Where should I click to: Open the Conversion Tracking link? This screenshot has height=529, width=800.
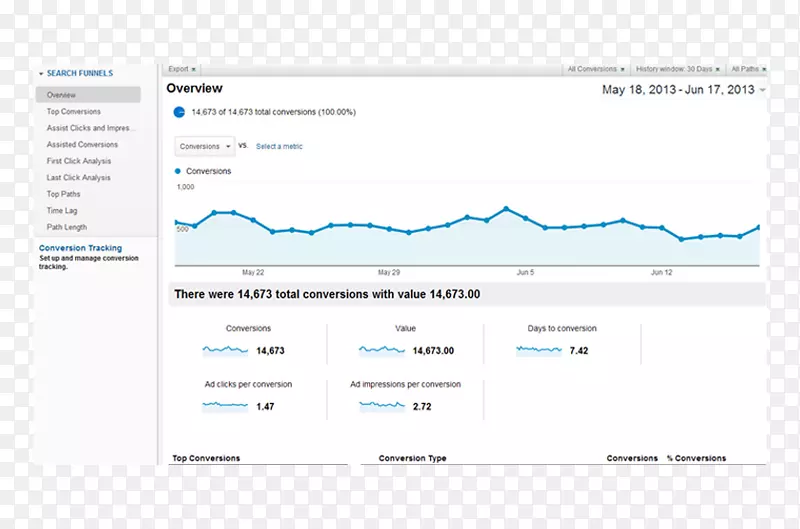tap(80, 248)
